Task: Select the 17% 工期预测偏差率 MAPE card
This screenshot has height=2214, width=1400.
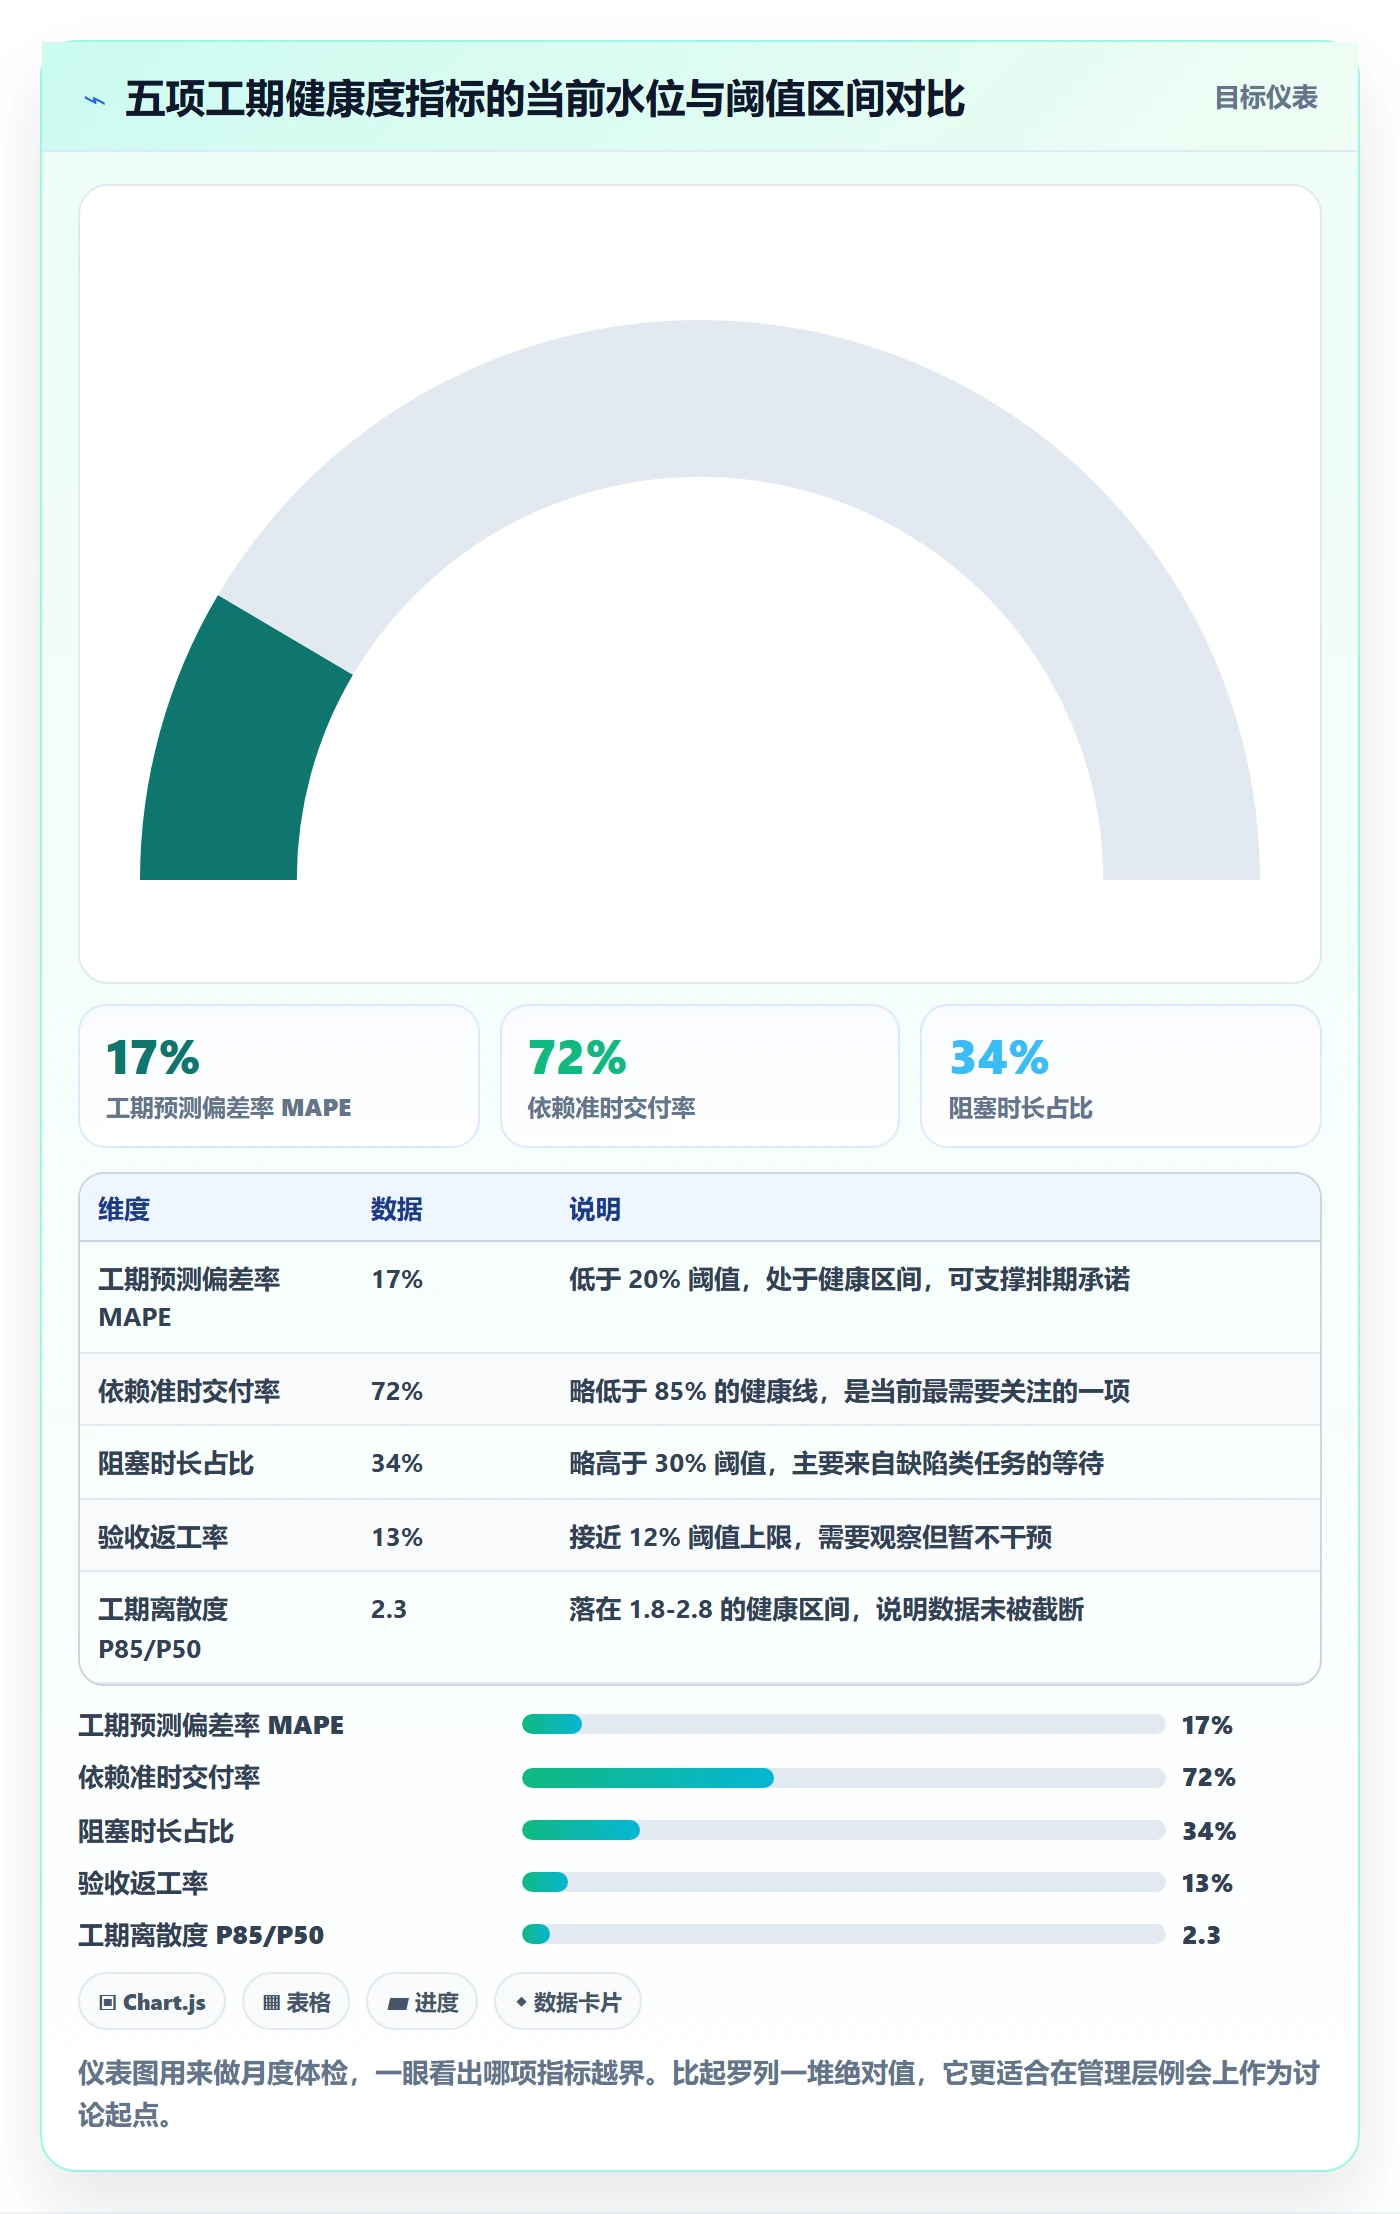Action: click(x=279, y=1076)
